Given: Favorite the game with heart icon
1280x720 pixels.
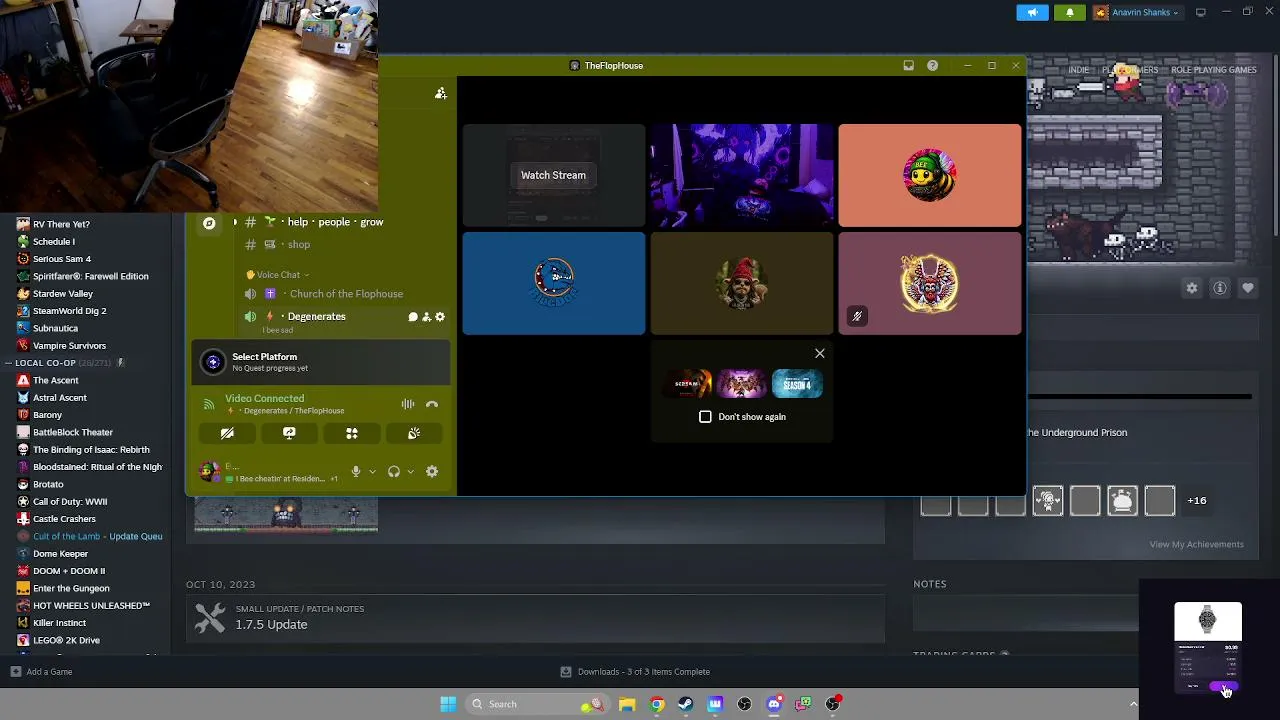Looking at the screenshot, I should [1248, 288].
